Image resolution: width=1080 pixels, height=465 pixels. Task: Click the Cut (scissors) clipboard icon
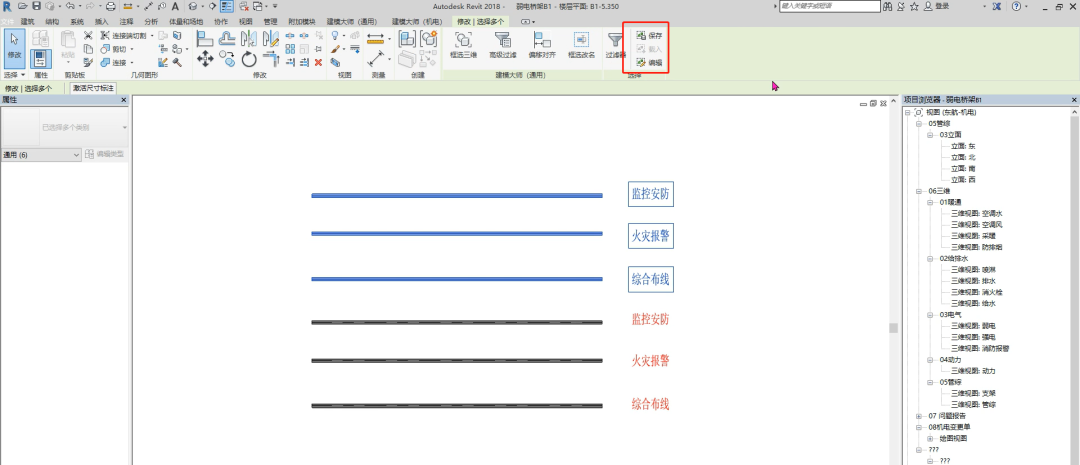coord(88,35)
